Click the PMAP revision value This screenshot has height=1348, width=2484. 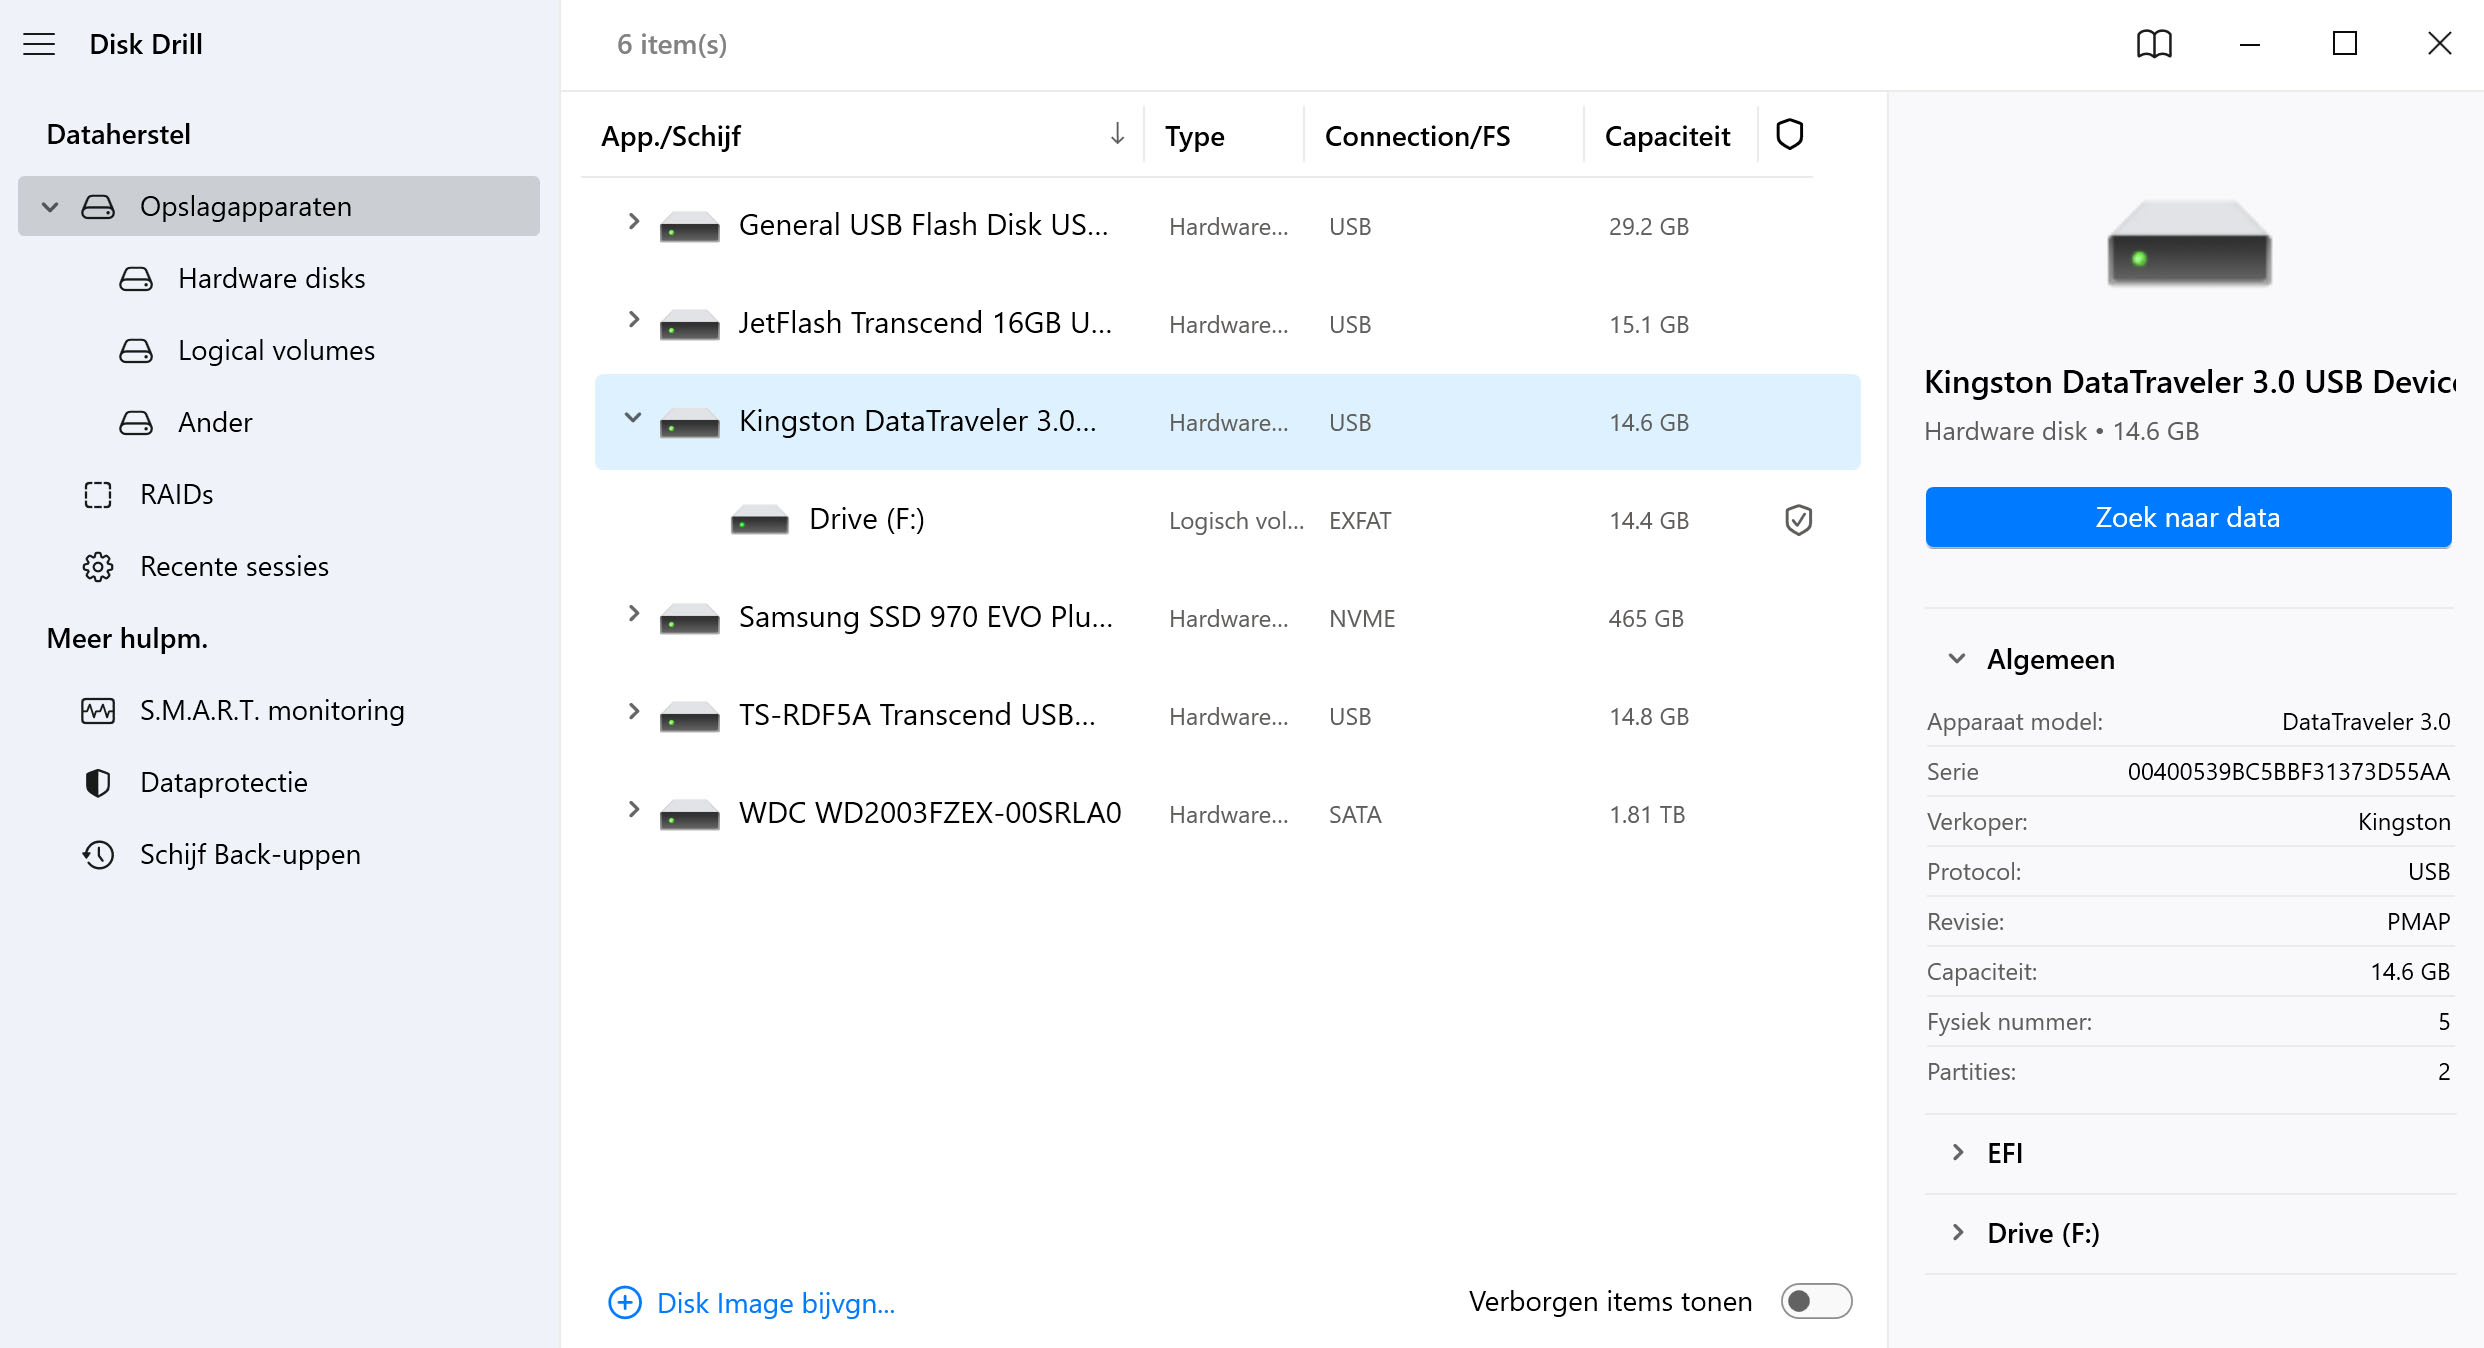tap(2418, 922)
